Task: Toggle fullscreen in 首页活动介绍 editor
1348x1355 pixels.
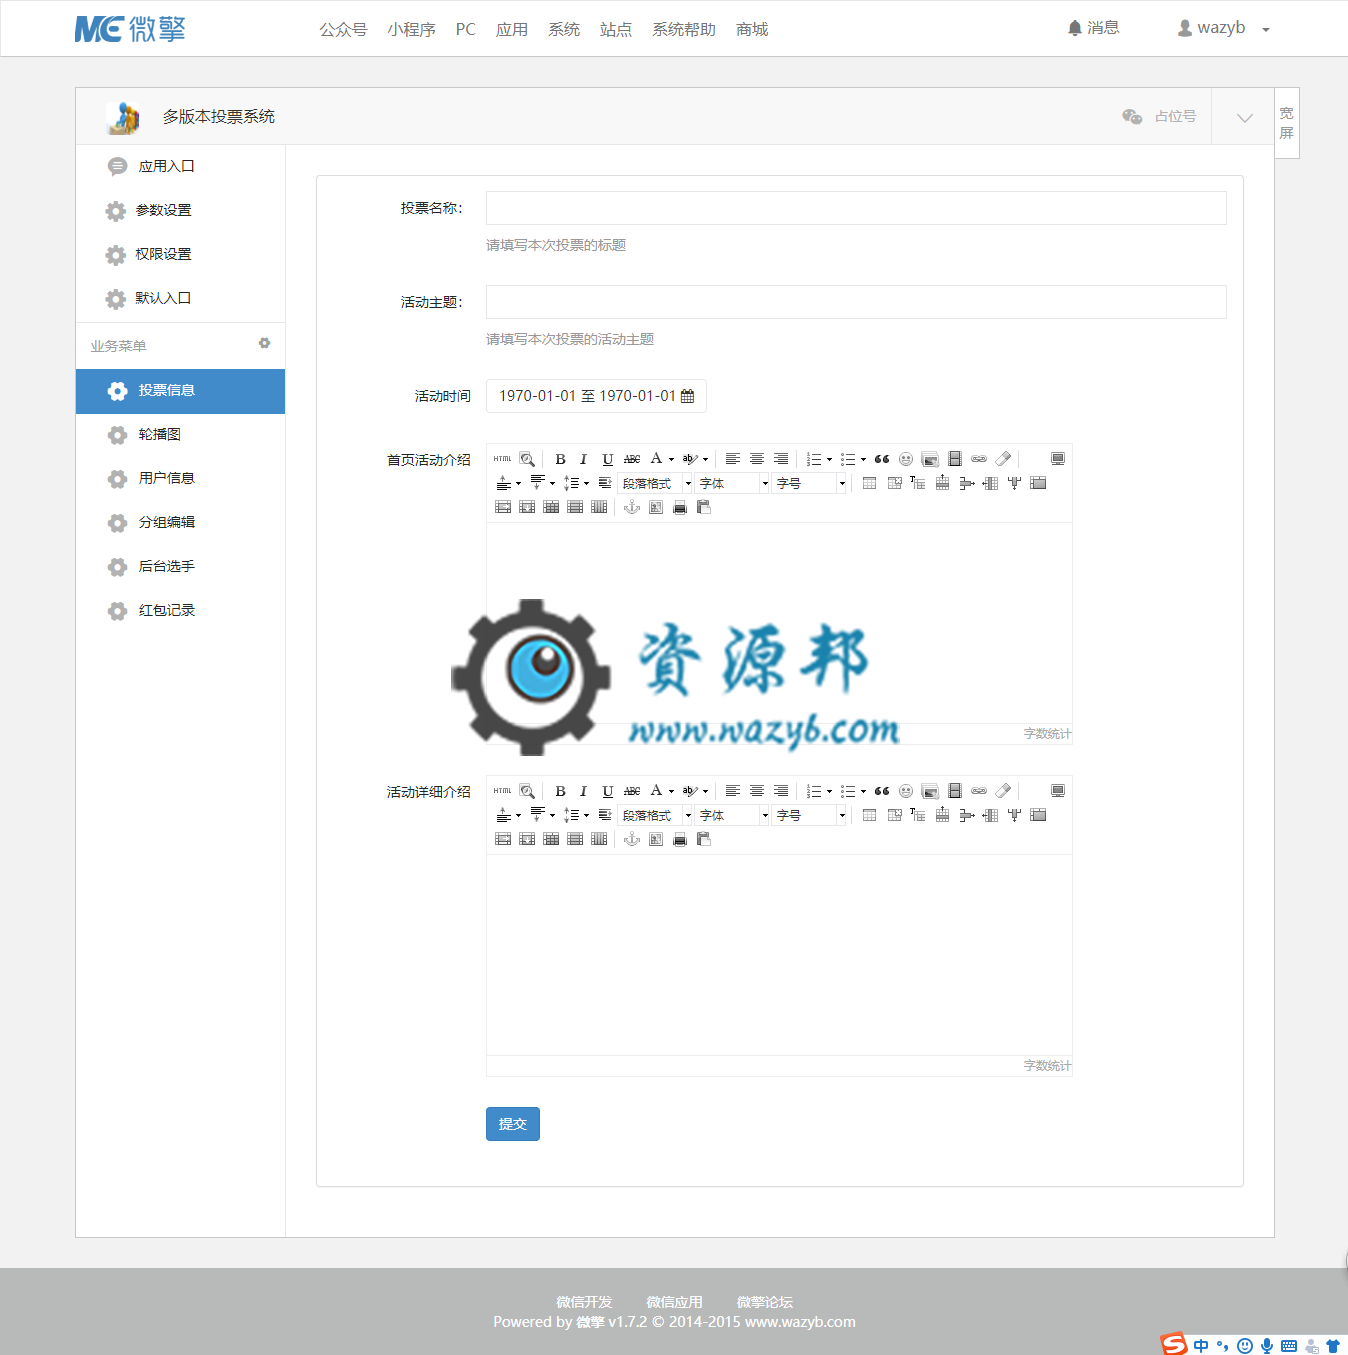Action: pyautogui.click(x=1058, y=459)
